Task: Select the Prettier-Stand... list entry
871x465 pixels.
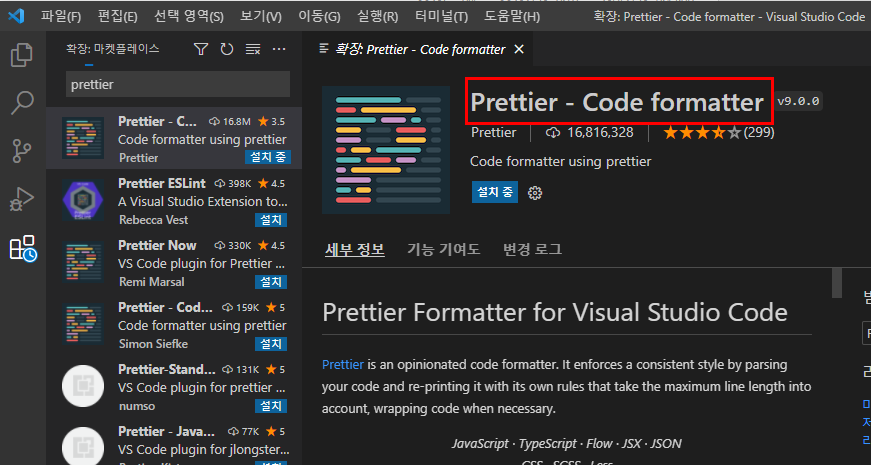Action: pyautogui.click(x=174, y=386)
